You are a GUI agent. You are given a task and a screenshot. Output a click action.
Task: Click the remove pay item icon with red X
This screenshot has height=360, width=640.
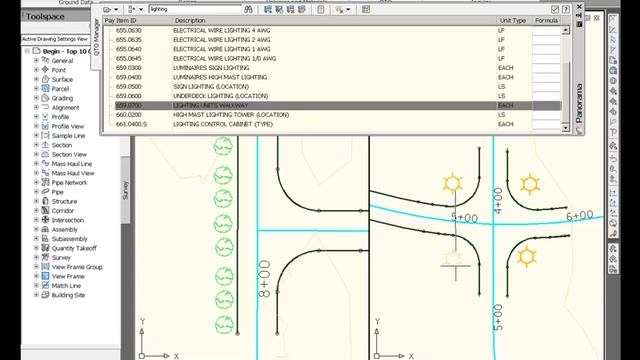pyautogui.click(x=291, y=9)
